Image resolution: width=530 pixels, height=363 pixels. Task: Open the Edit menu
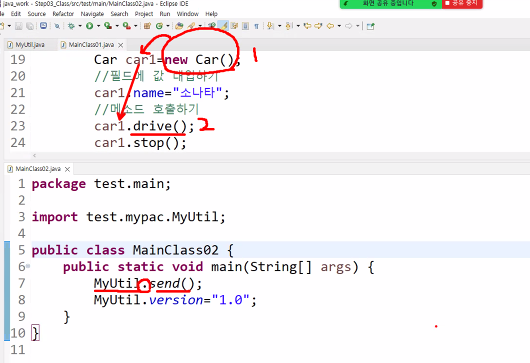coord(16,14)
